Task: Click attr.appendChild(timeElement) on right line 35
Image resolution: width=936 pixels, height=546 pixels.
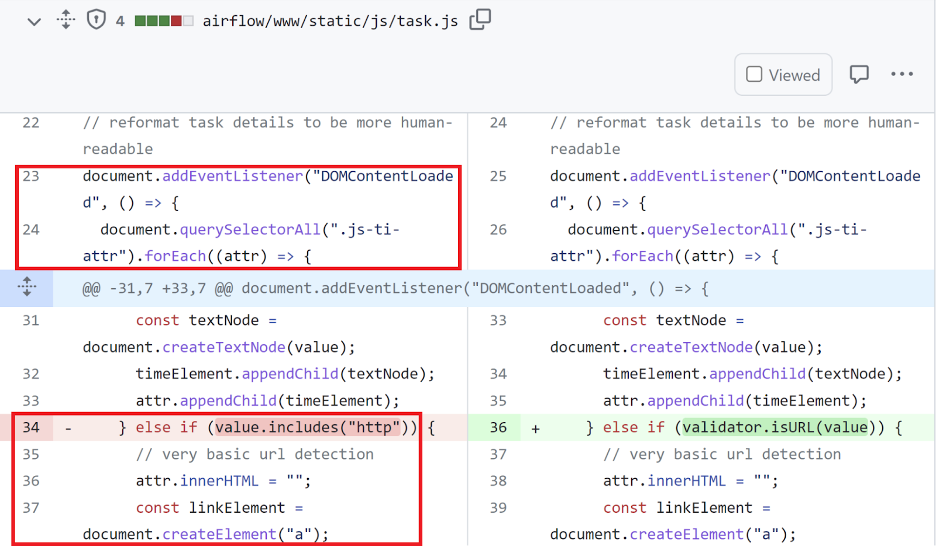Action: click(735, 401)
